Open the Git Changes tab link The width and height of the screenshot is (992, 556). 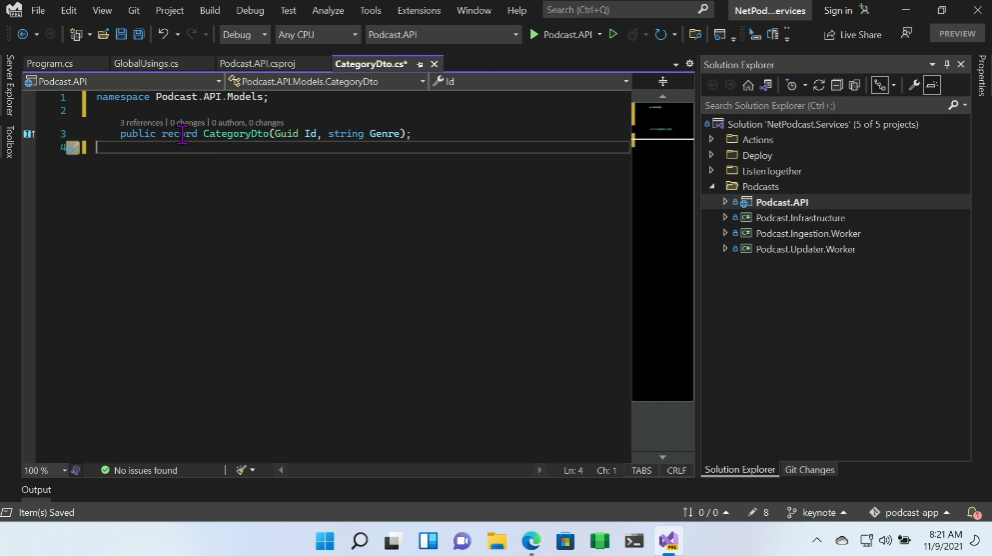point(809,470)
